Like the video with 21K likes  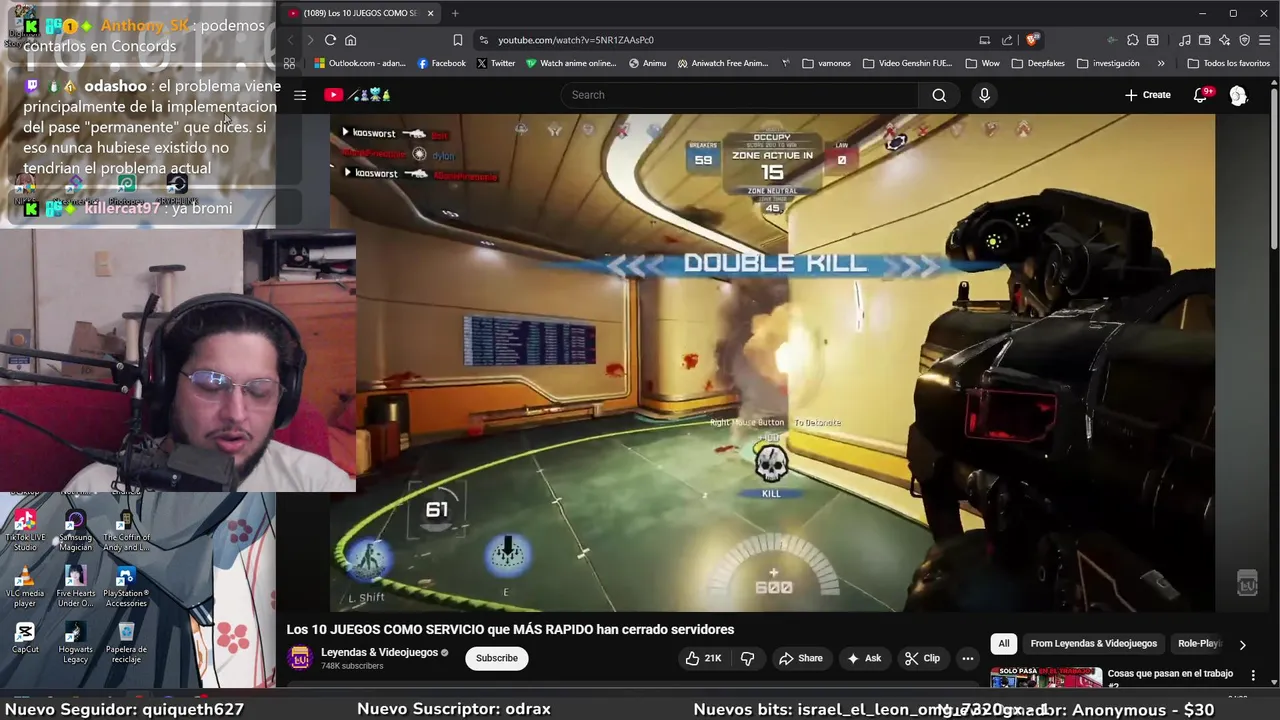(703, 658)
